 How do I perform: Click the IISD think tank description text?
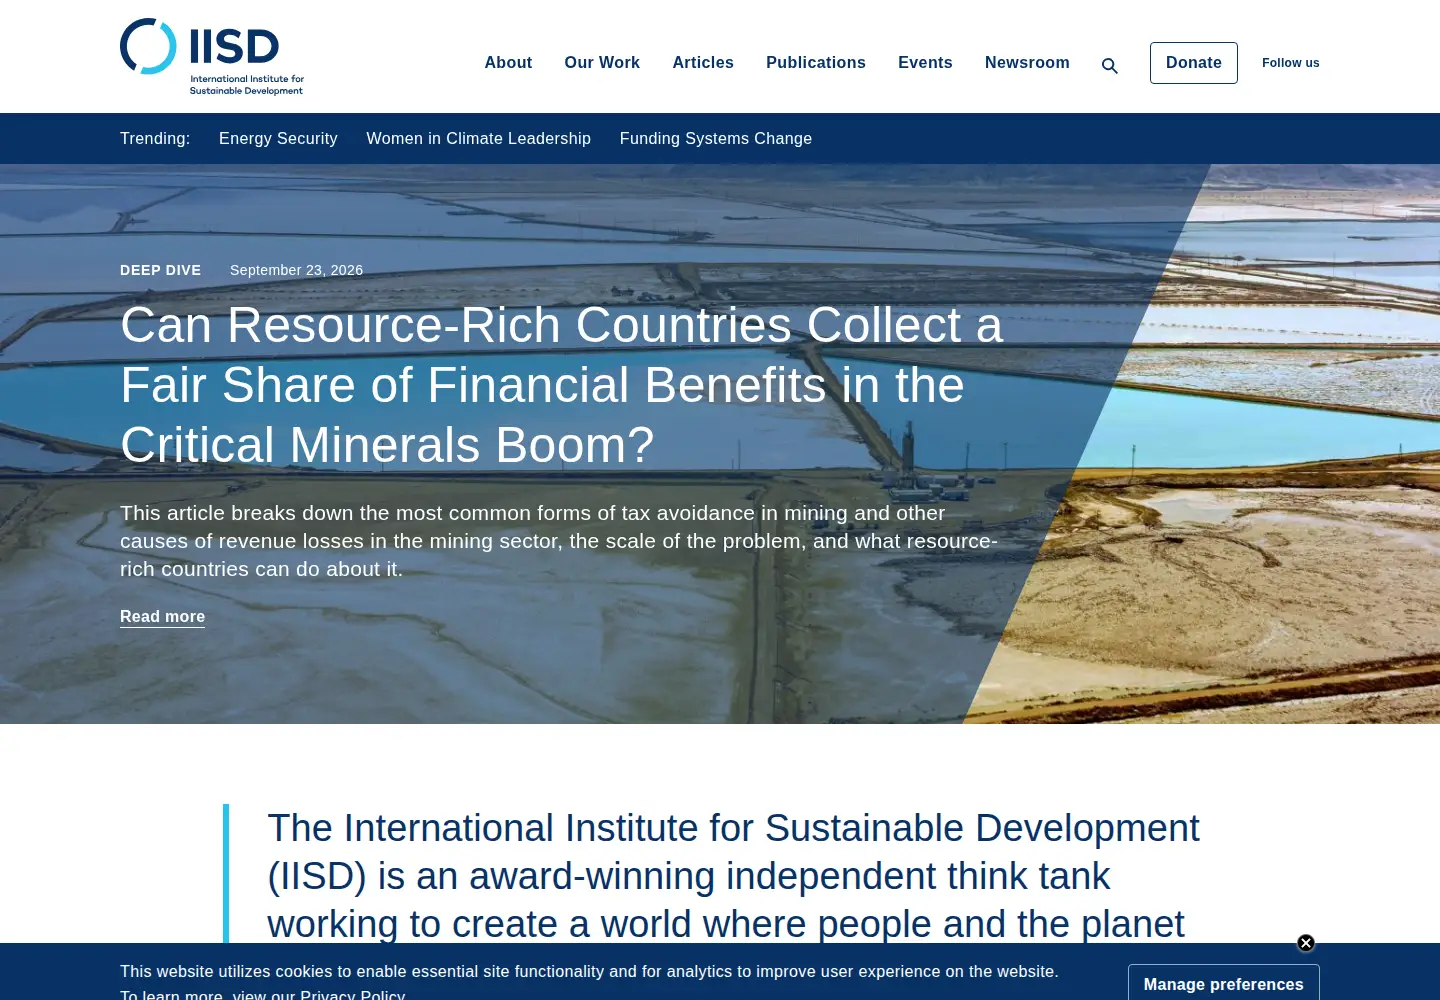[x=733, y=875]
